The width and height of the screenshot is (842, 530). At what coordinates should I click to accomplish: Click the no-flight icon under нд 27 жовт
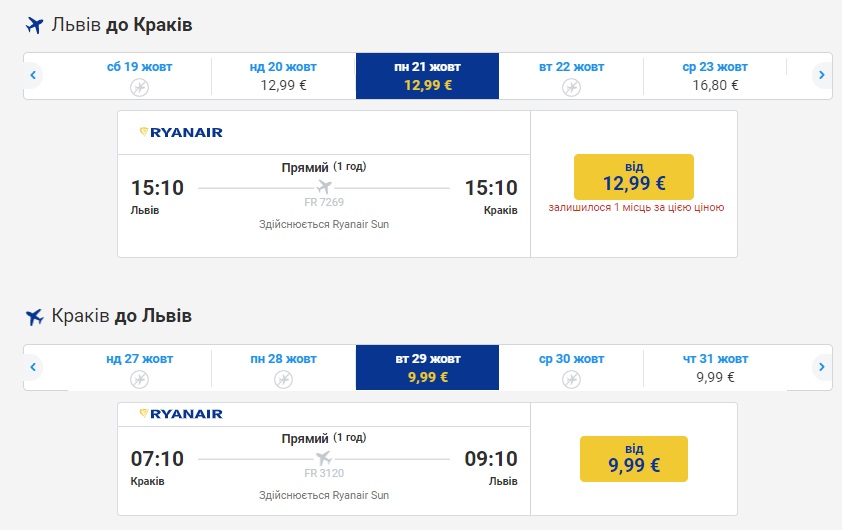[x=139, y=379]
